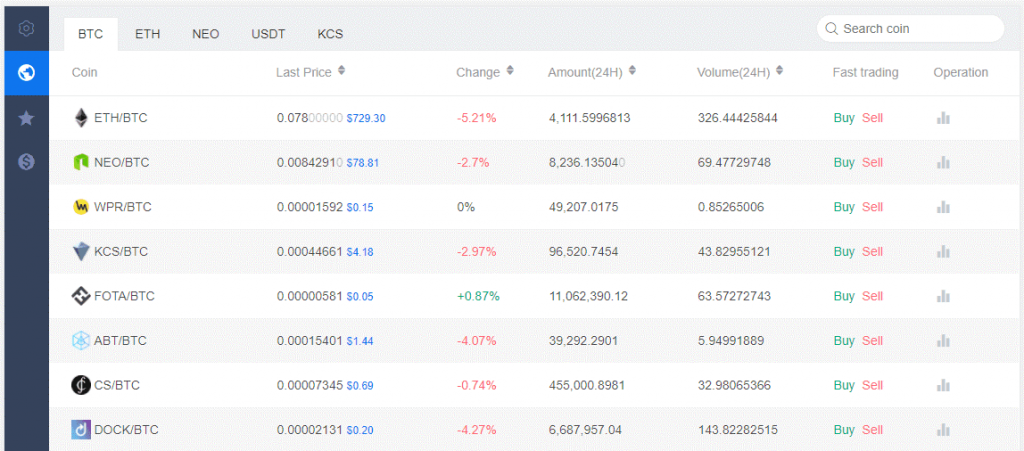Click Buy for ETH/BTC
This screenshot has width=1024, height=451.
pos(844,118)
